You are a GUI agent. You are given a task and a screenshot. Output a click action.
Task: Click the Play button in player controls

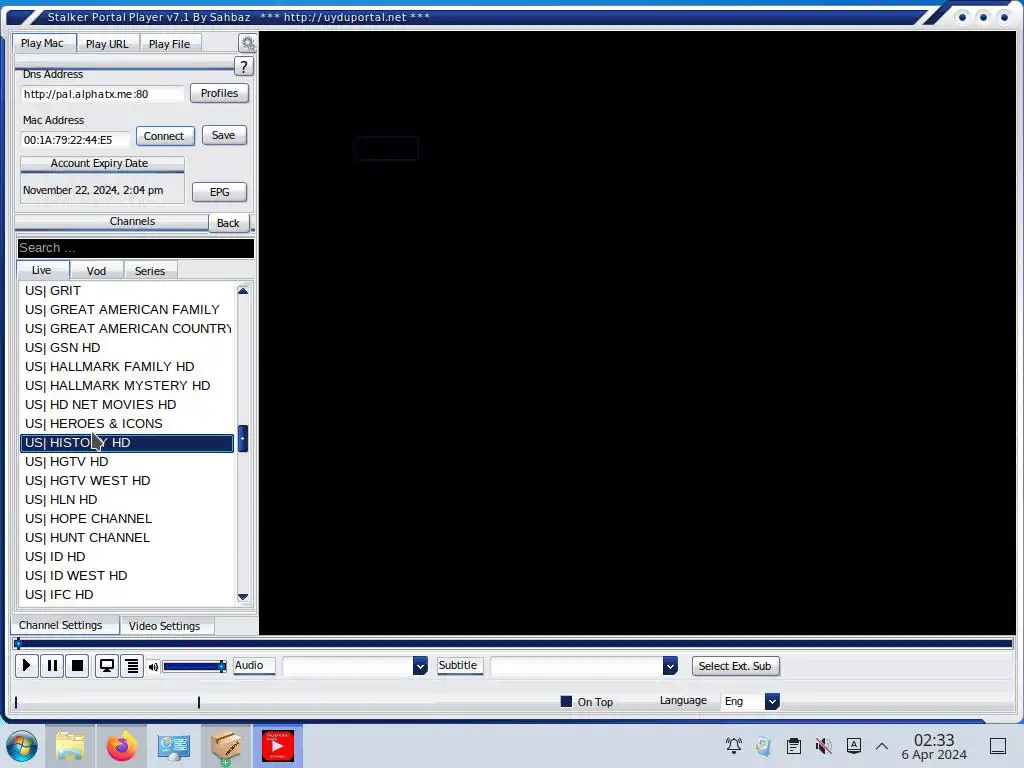(26, 665)
